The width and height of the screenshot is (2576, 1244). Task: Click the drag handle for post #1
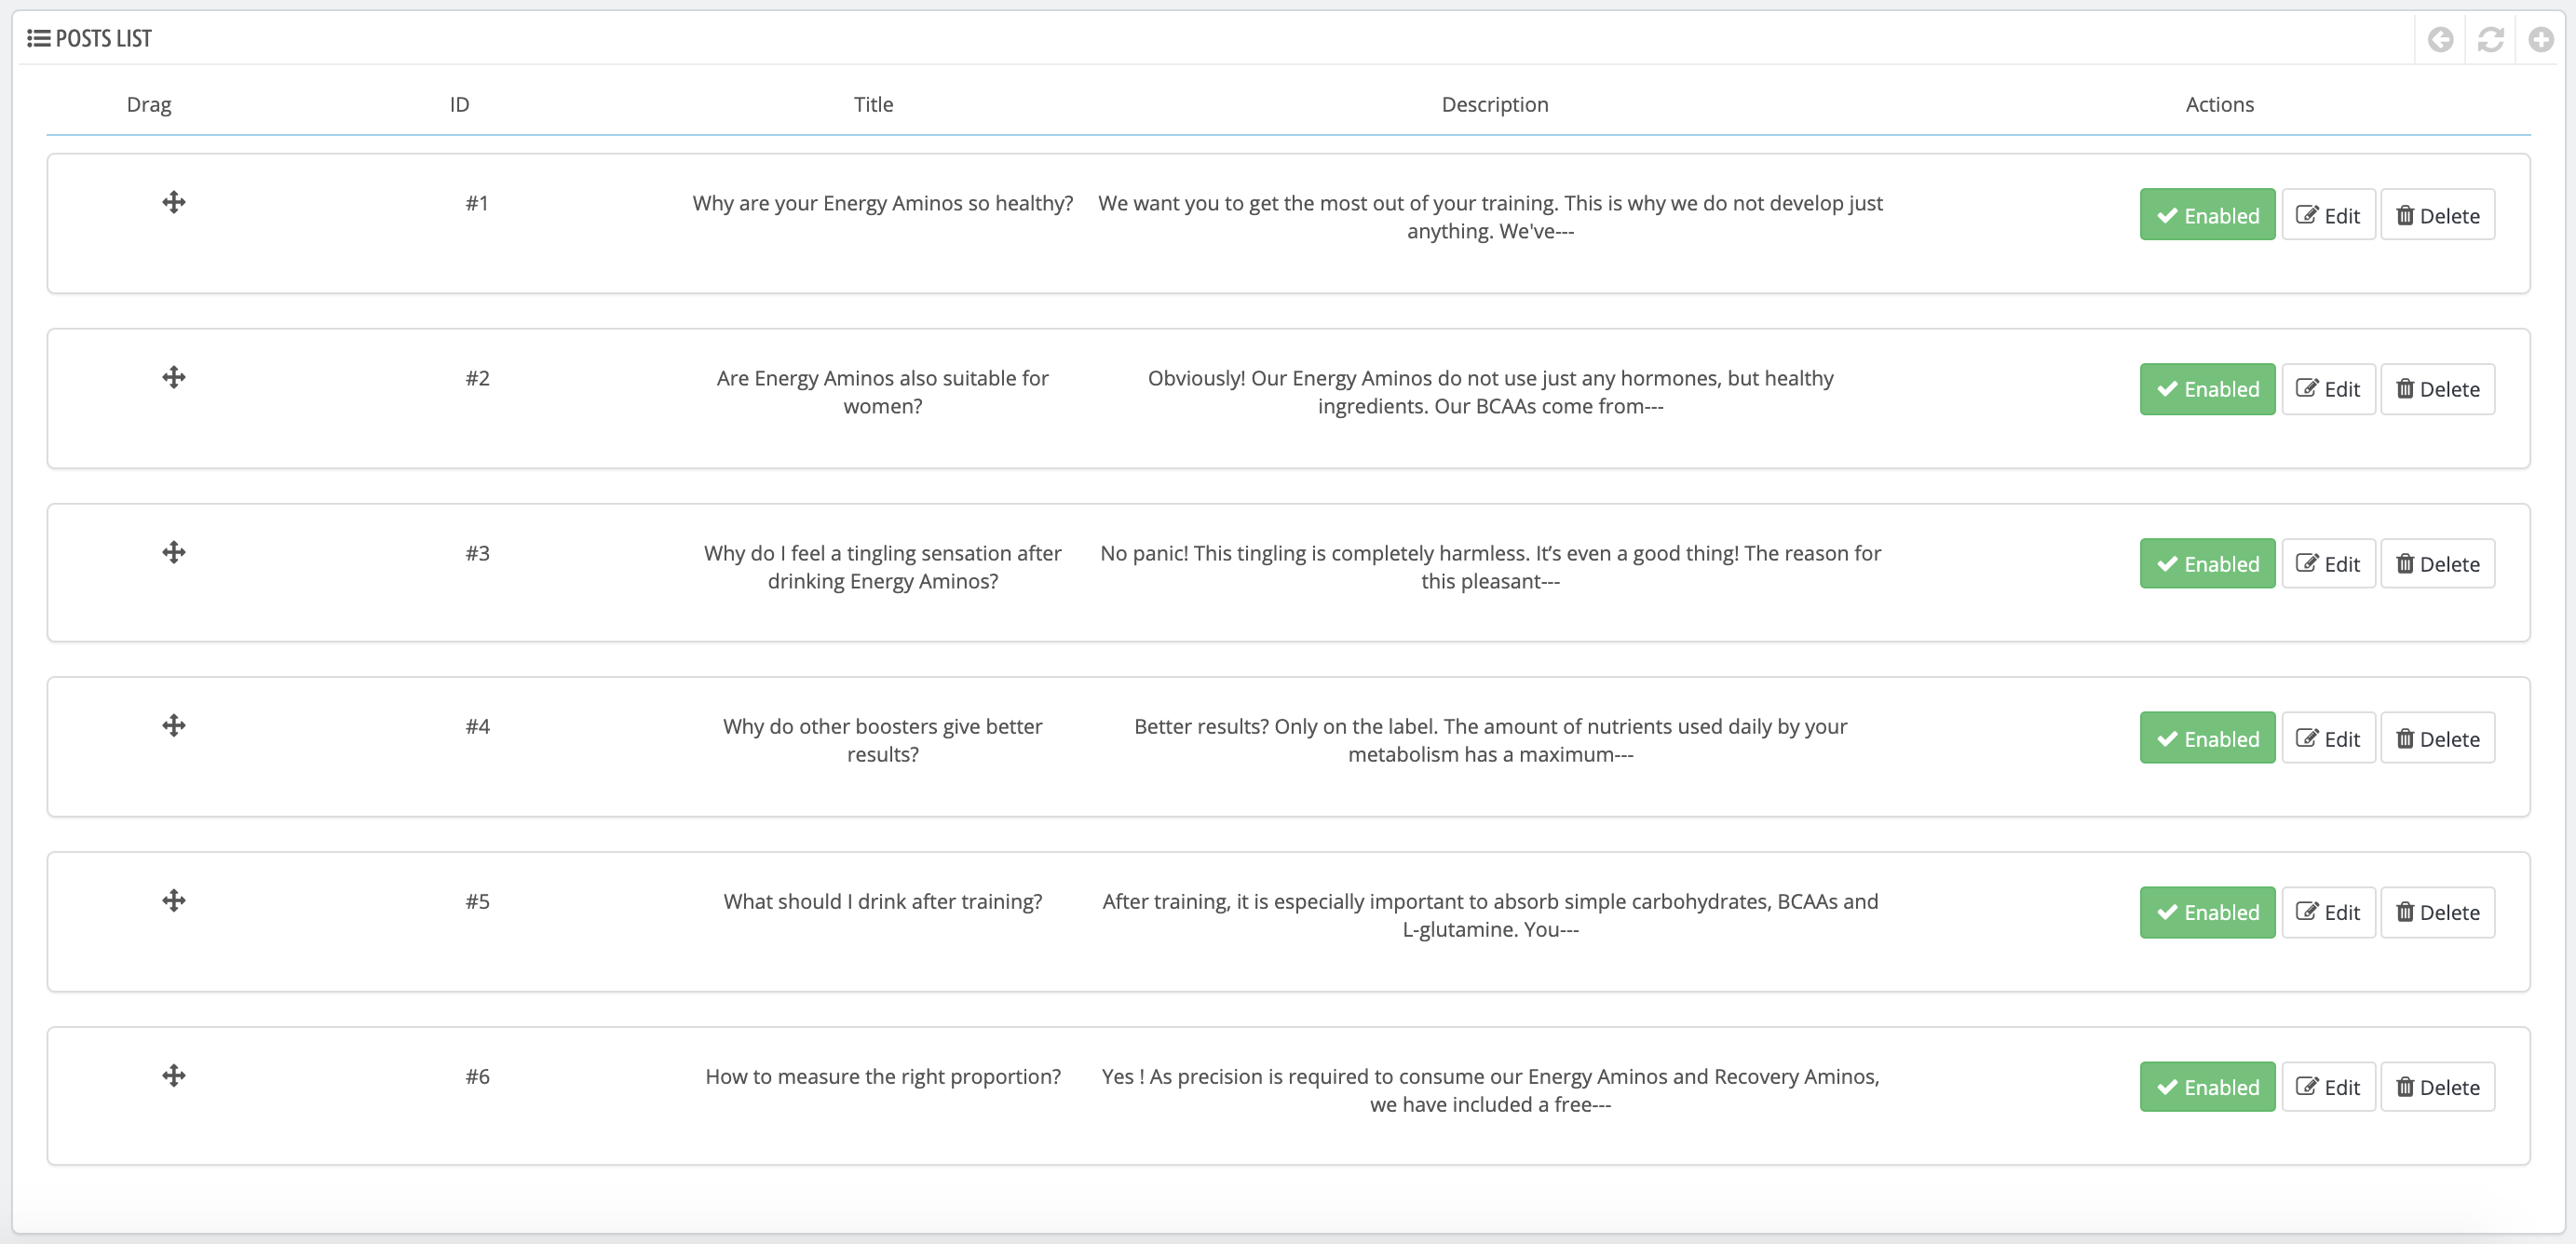174,203
